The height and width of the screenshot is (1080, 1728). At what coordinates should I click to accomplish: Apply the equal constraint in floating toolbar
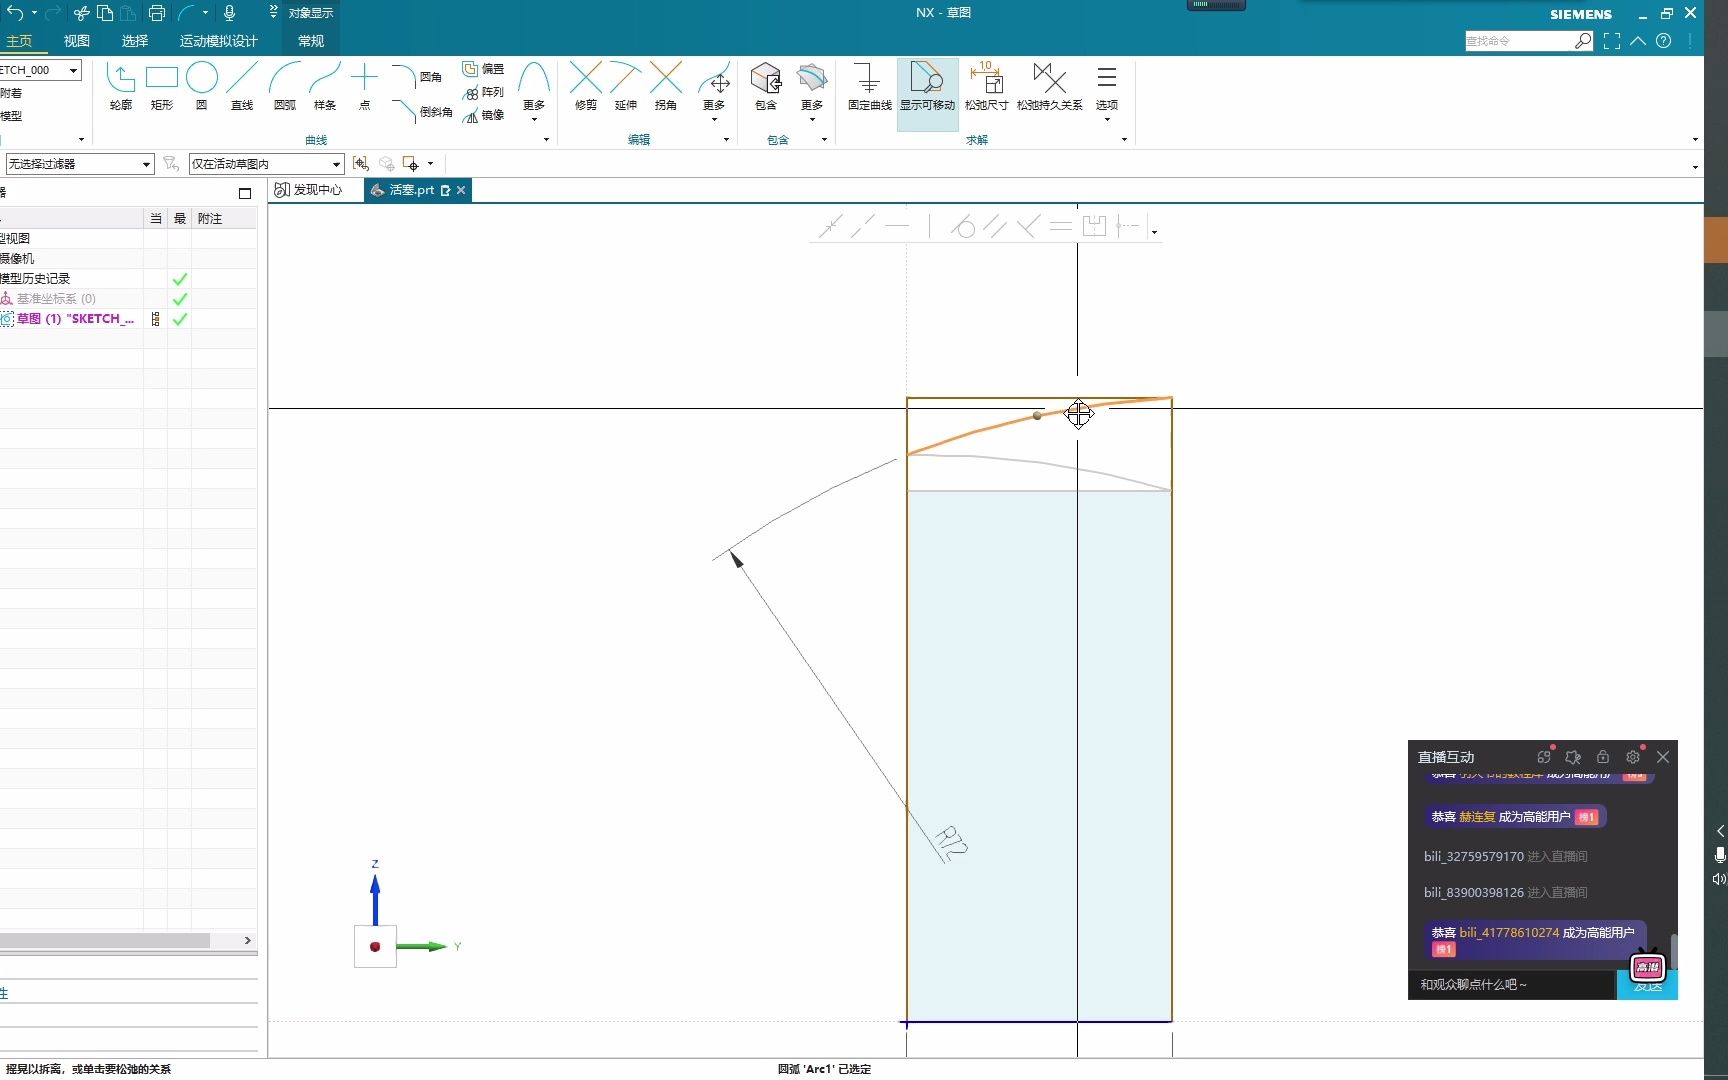click(1061, 227)
